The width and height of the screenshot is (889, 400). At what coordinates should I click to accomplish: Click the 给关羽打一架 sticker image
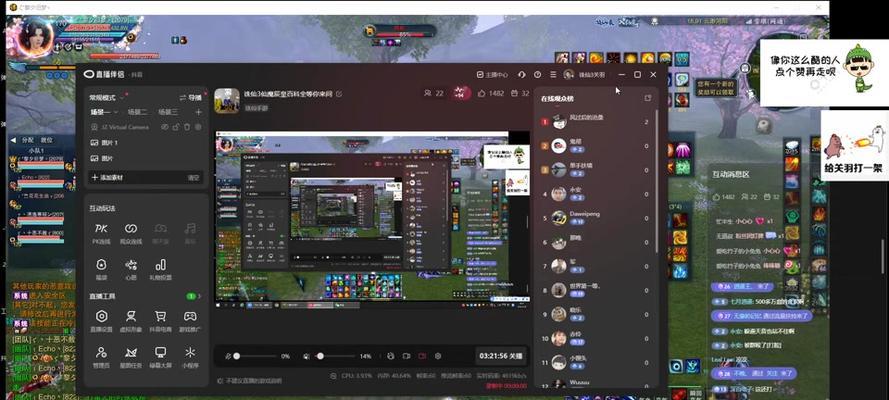click(x=855, y=146)
